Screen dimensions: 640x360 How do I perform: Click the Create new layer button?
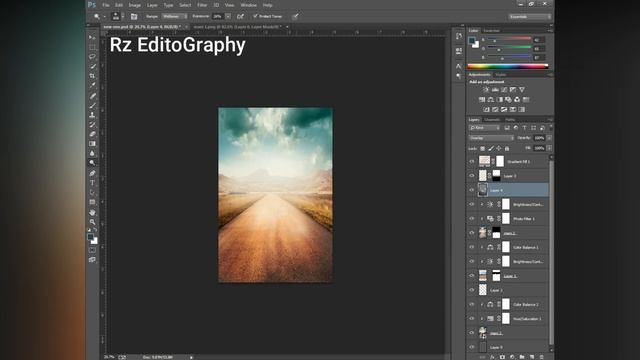click(x=532, y=357)
